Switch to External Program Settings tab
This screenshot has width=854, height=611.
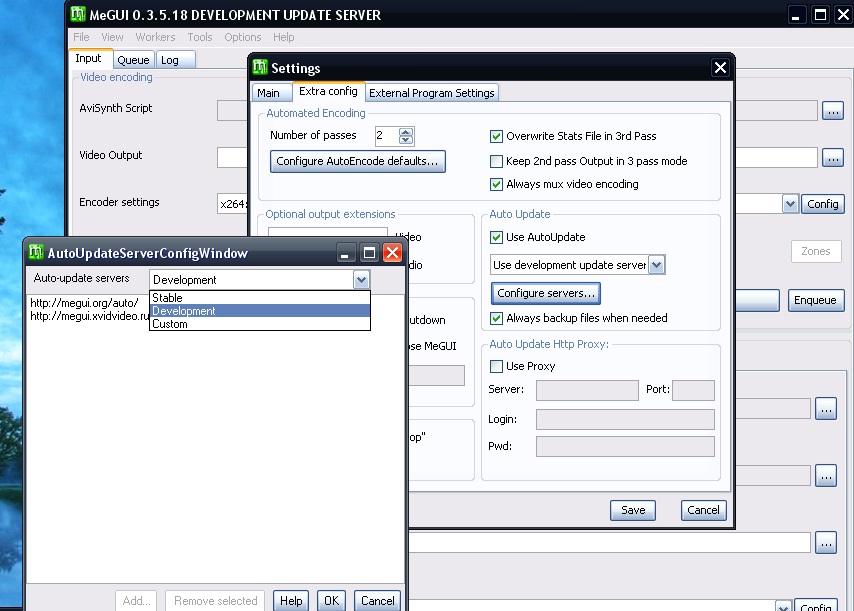tap(431, 93)
